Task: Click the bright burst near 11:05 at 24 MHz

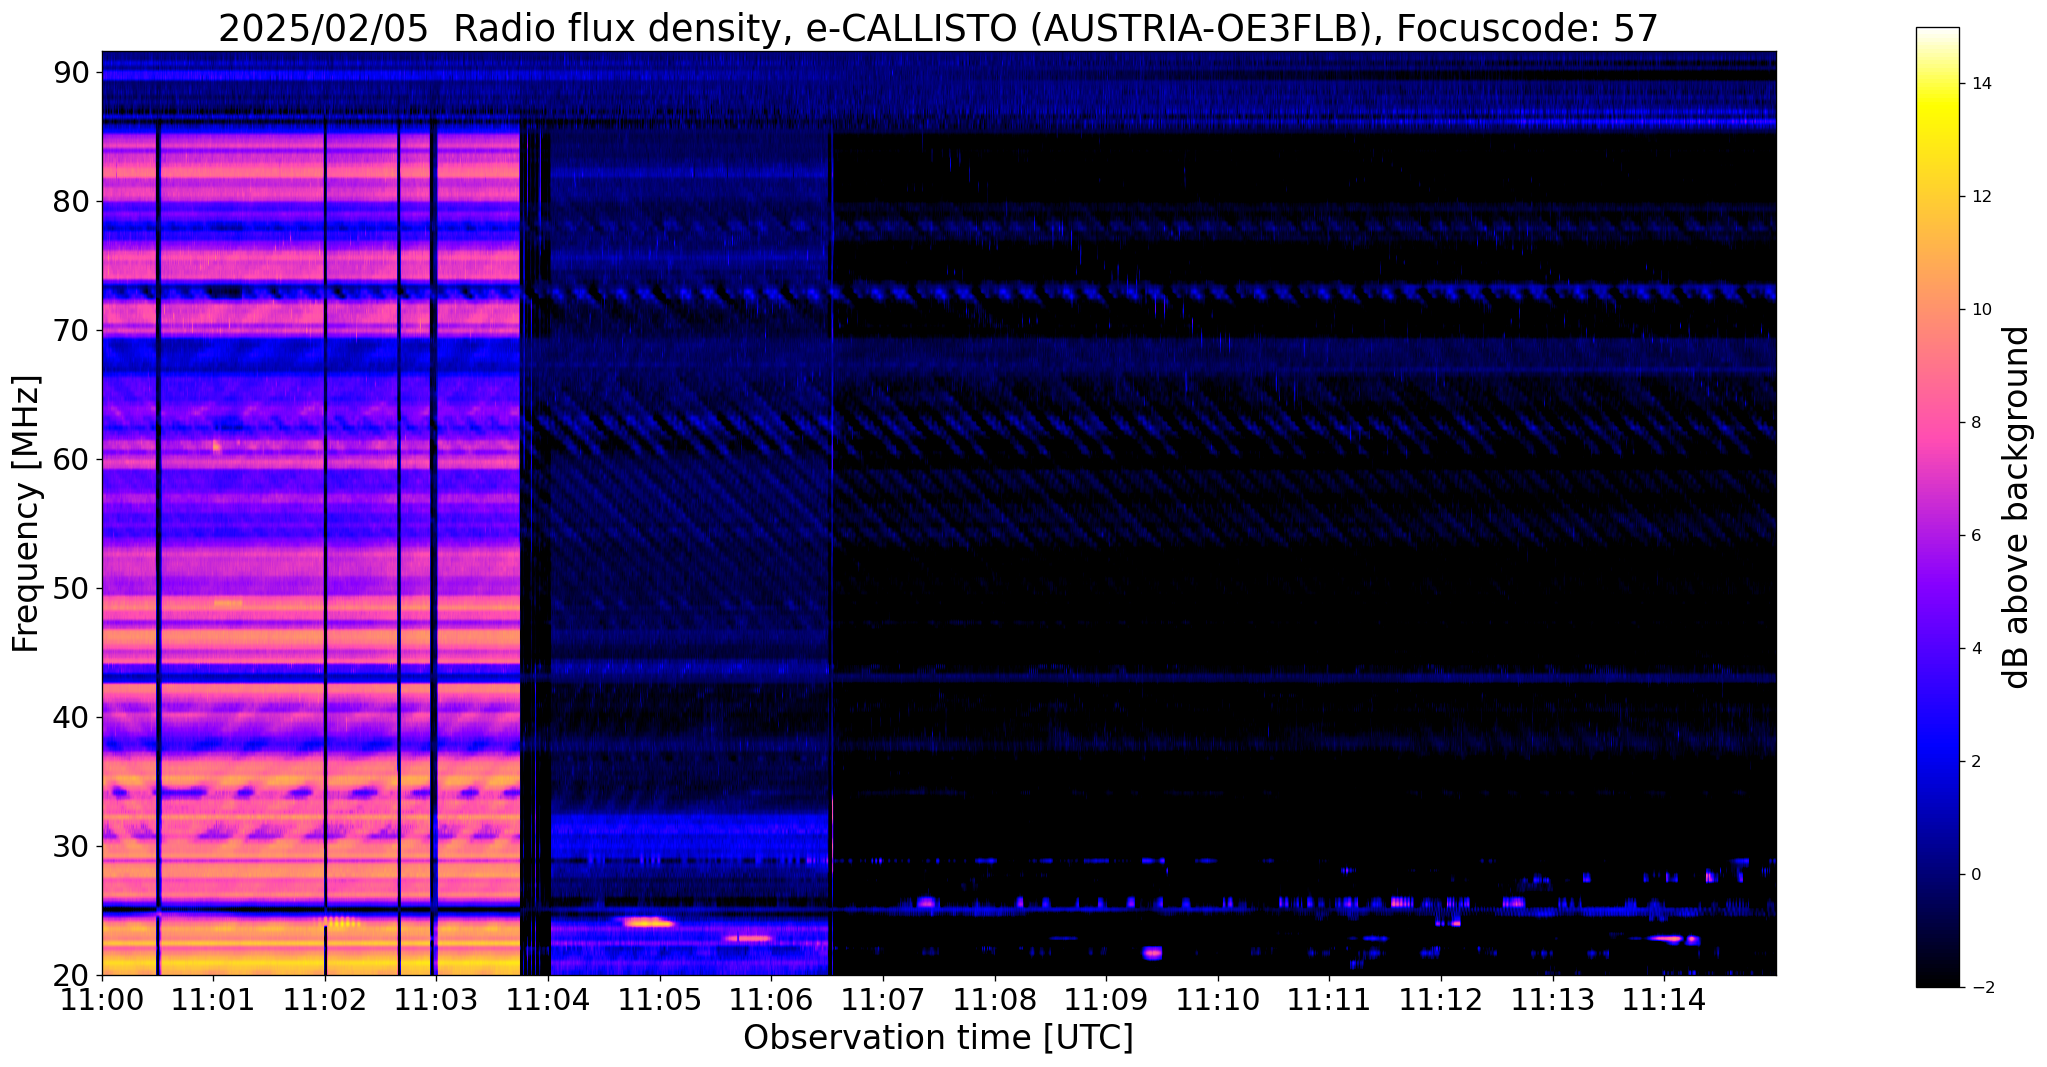Action: 648,922
